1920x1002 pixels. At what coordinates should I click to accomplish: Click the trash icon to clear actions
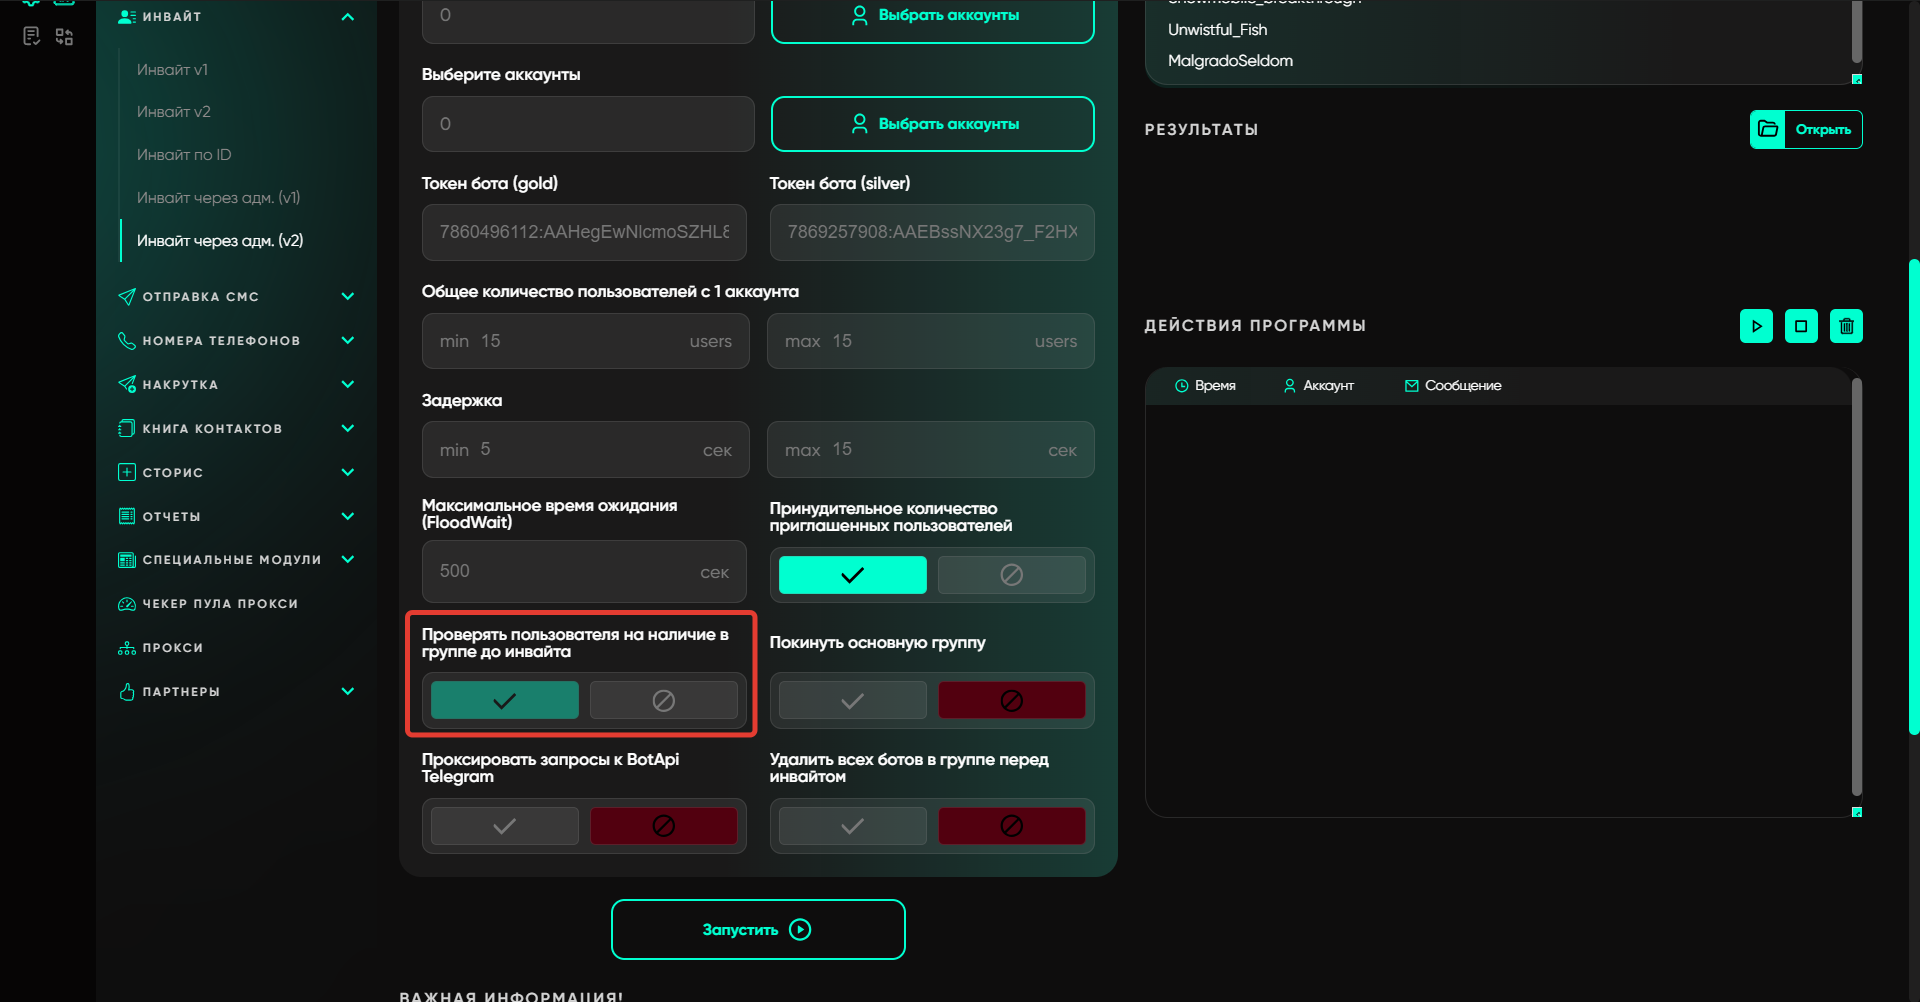(1846, 326)
